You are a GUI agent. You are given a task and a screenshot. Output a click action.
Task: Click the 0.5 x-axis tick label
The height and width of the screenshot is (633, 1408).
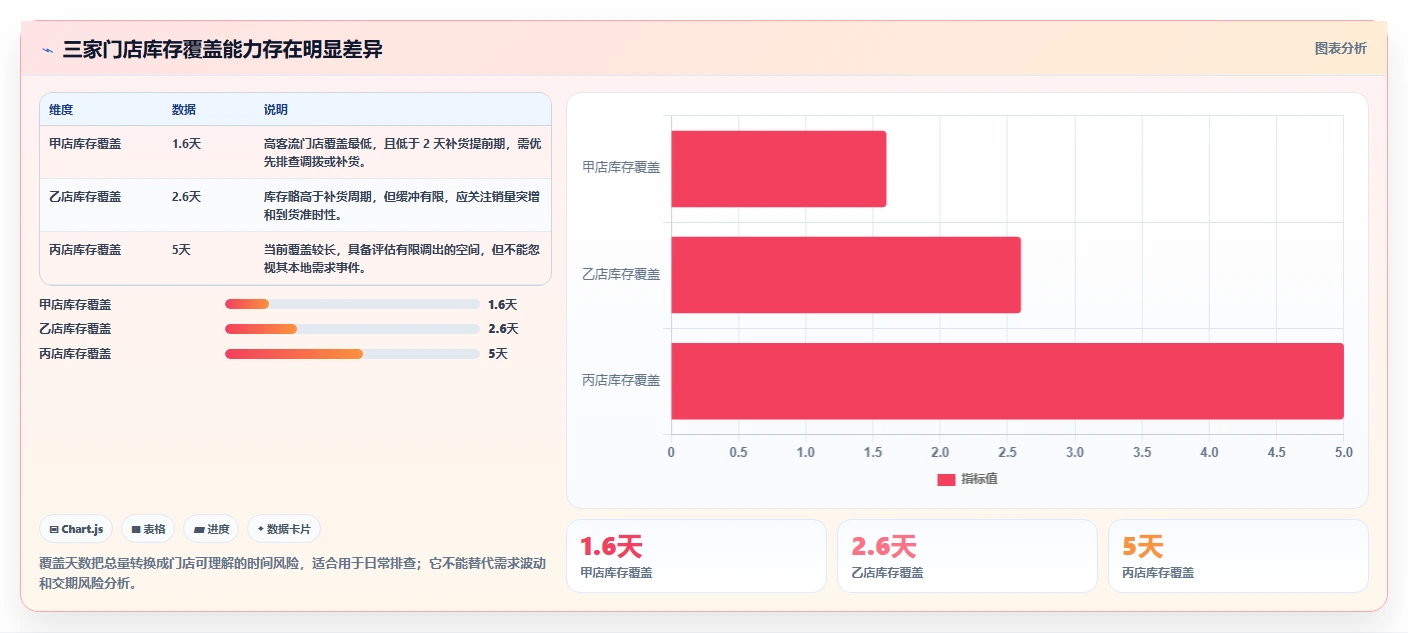click(x=738, y=452)
